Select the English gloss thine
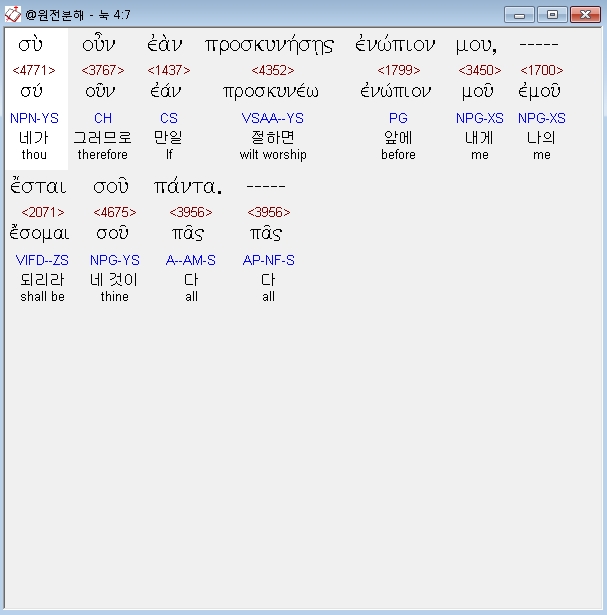This screenshot has height=615, width=607. [x=114, y=297]
